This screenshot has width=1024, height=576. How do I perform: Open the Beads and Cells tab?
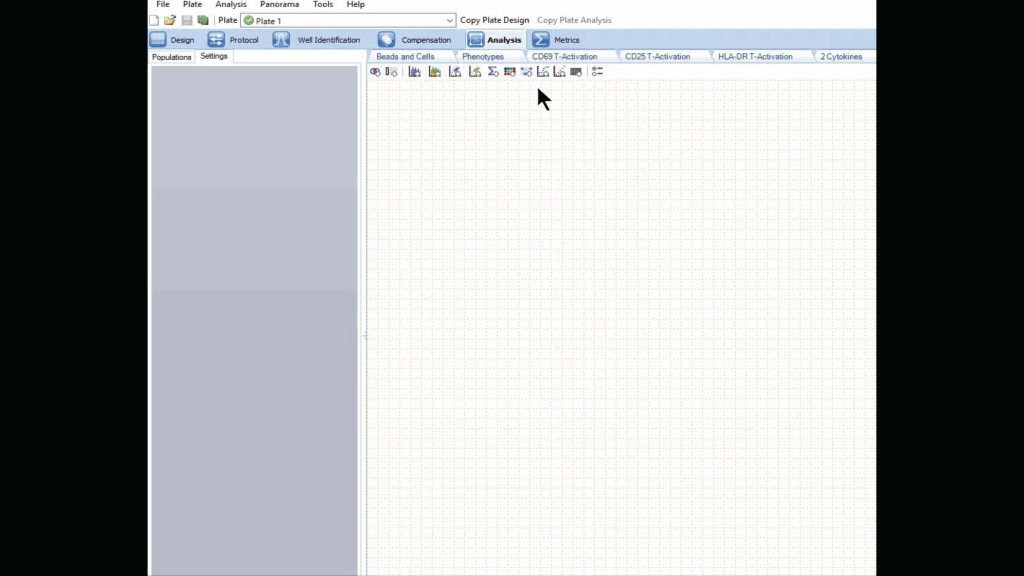tap(405, 57)
